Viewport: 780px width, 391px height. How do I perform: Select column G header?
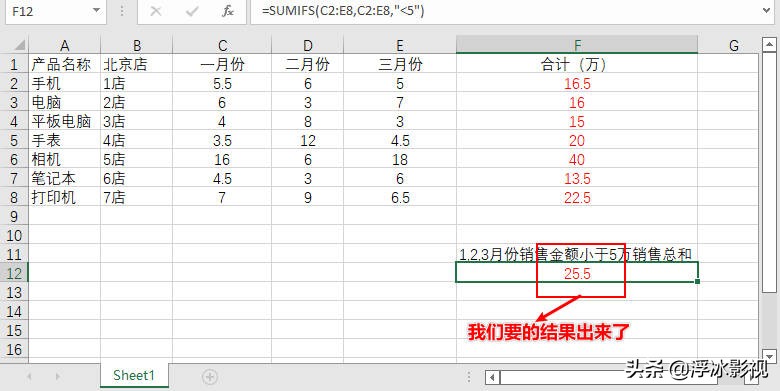pos(733,46)
